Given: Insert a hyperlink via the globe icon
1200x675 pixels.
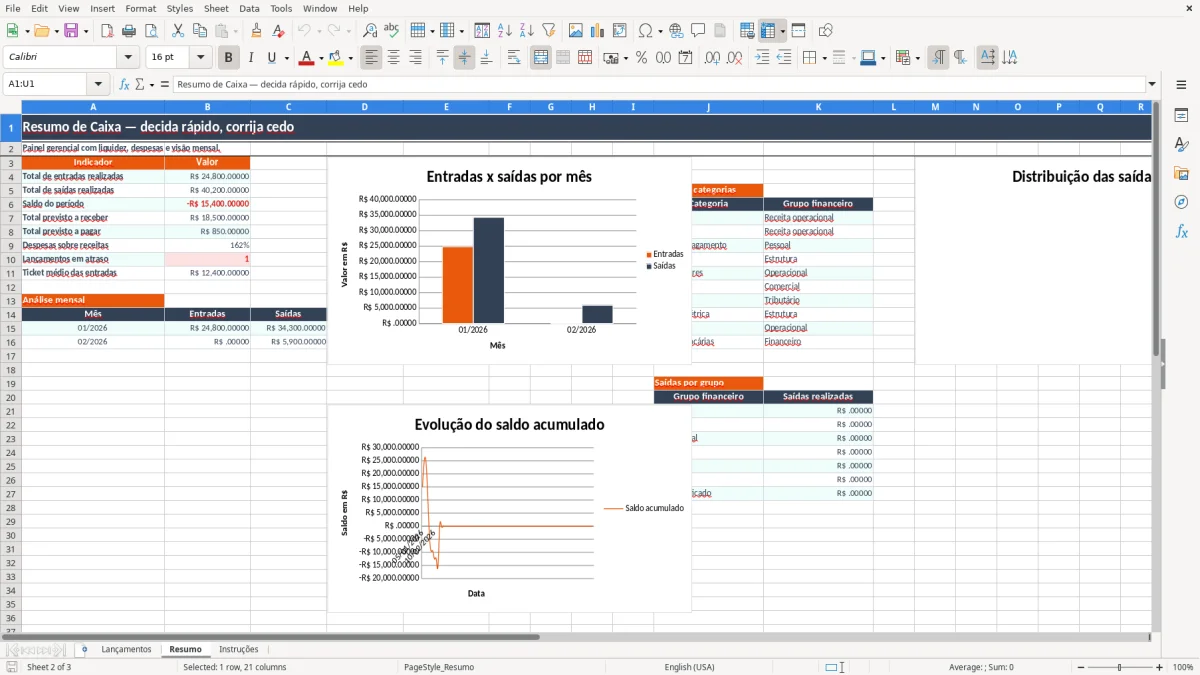Looking at the screenshot, I should coord(677,31).
